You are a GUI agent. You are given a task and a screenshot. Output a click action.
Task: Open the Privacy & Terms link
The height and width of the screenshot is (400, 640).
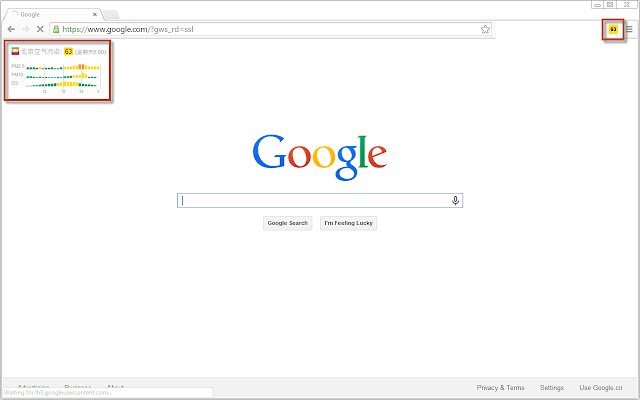pos(500,387)
